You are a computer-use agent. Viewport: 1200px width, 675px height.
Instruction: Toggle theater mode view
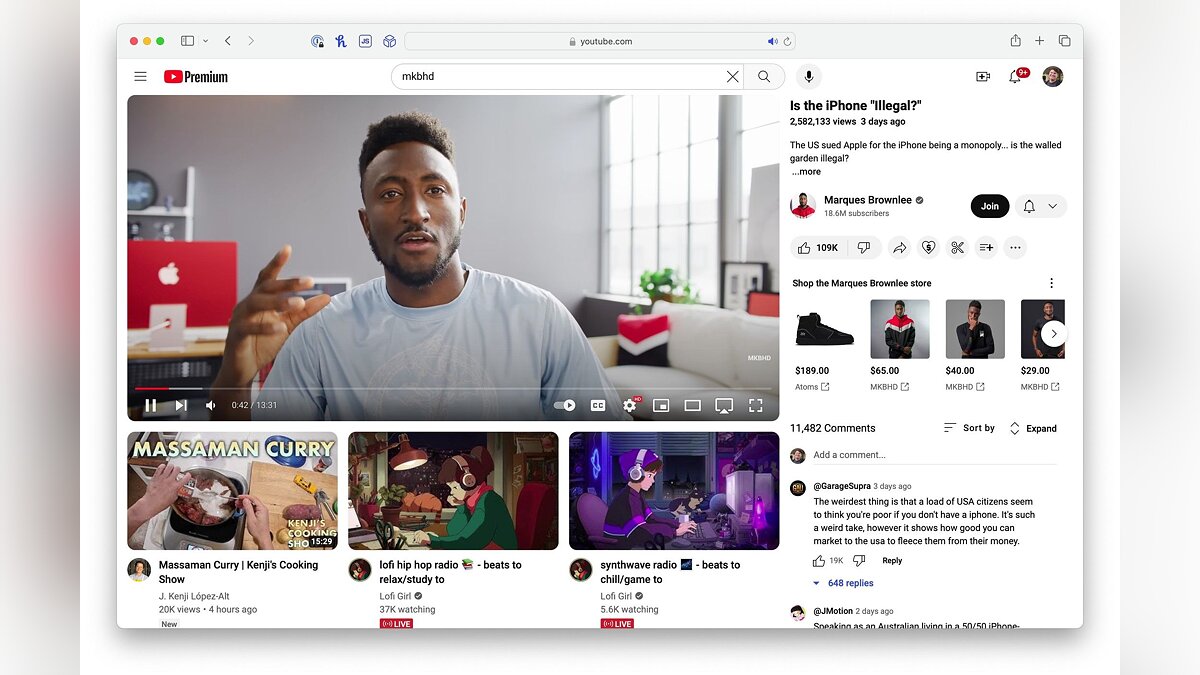tap(692, 405)
